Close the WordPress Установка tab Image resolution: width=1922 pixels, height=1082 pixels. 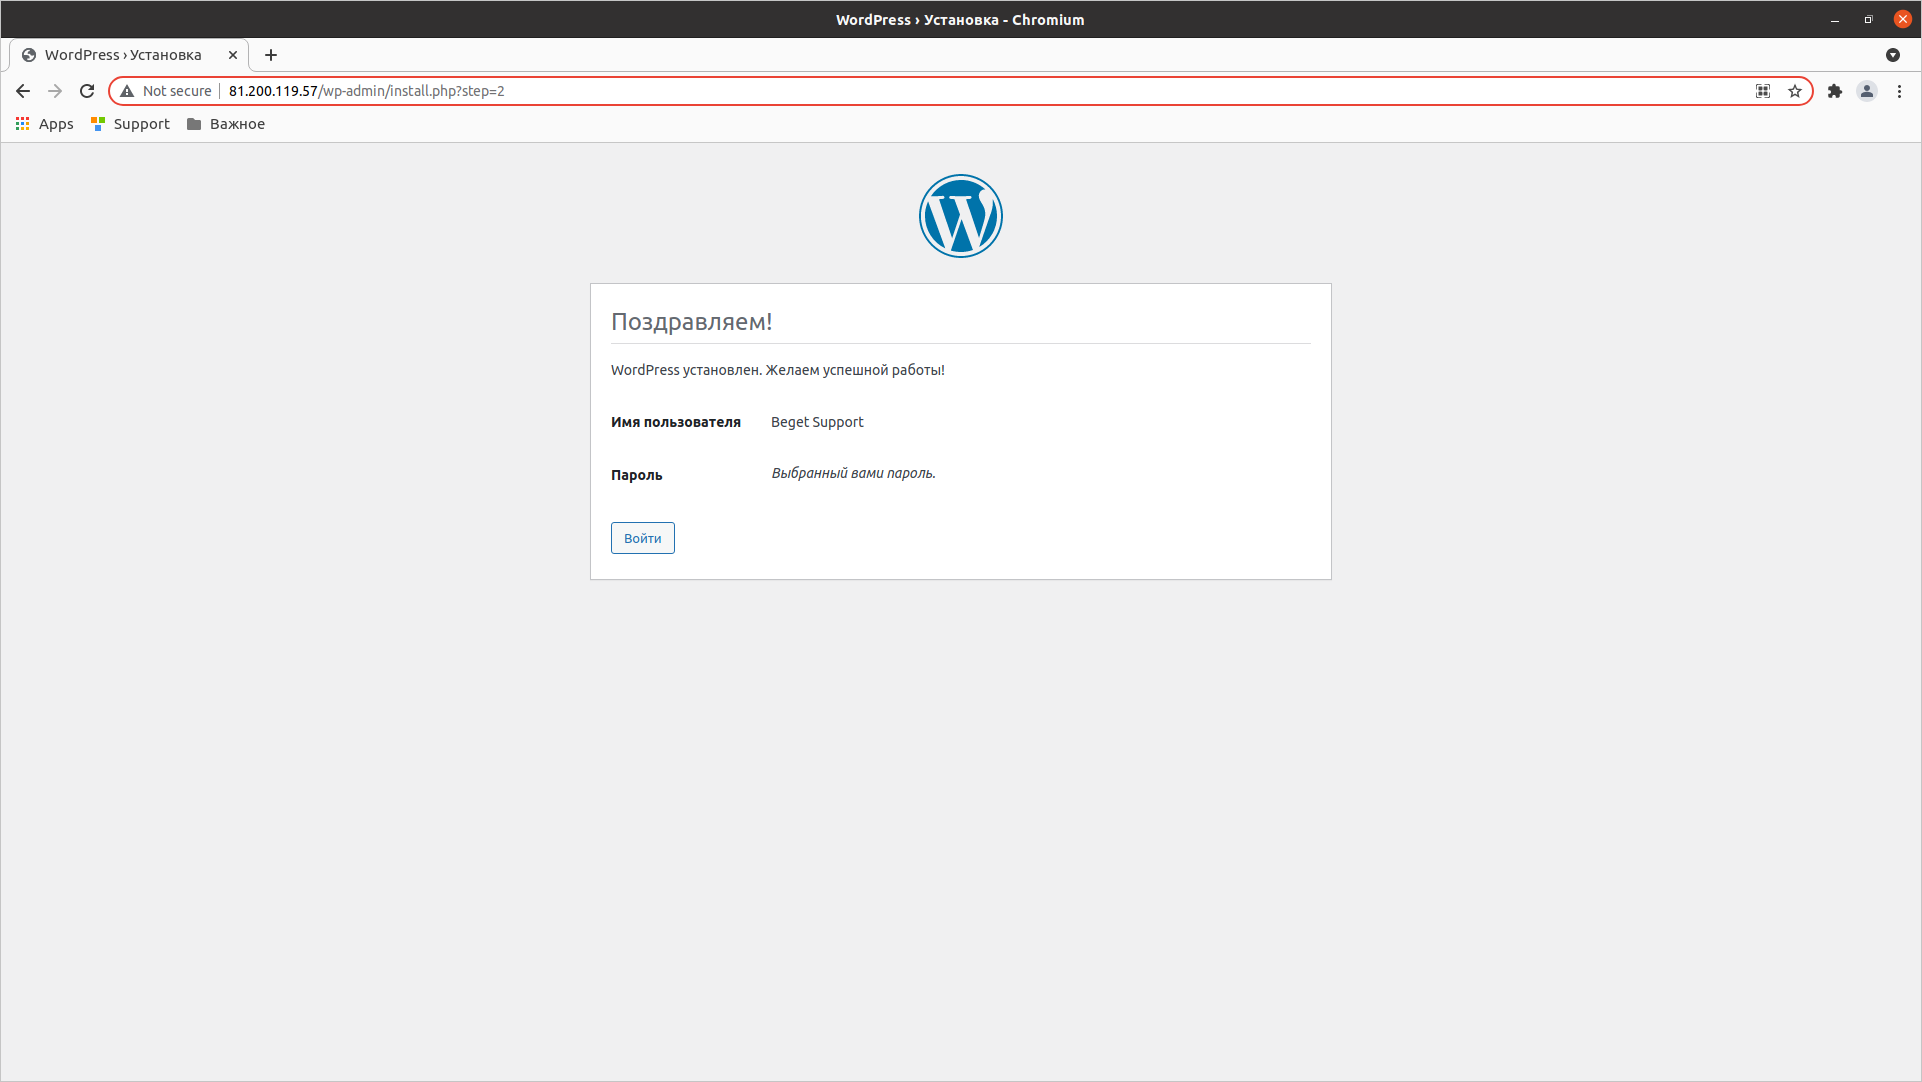pos(233,55)
